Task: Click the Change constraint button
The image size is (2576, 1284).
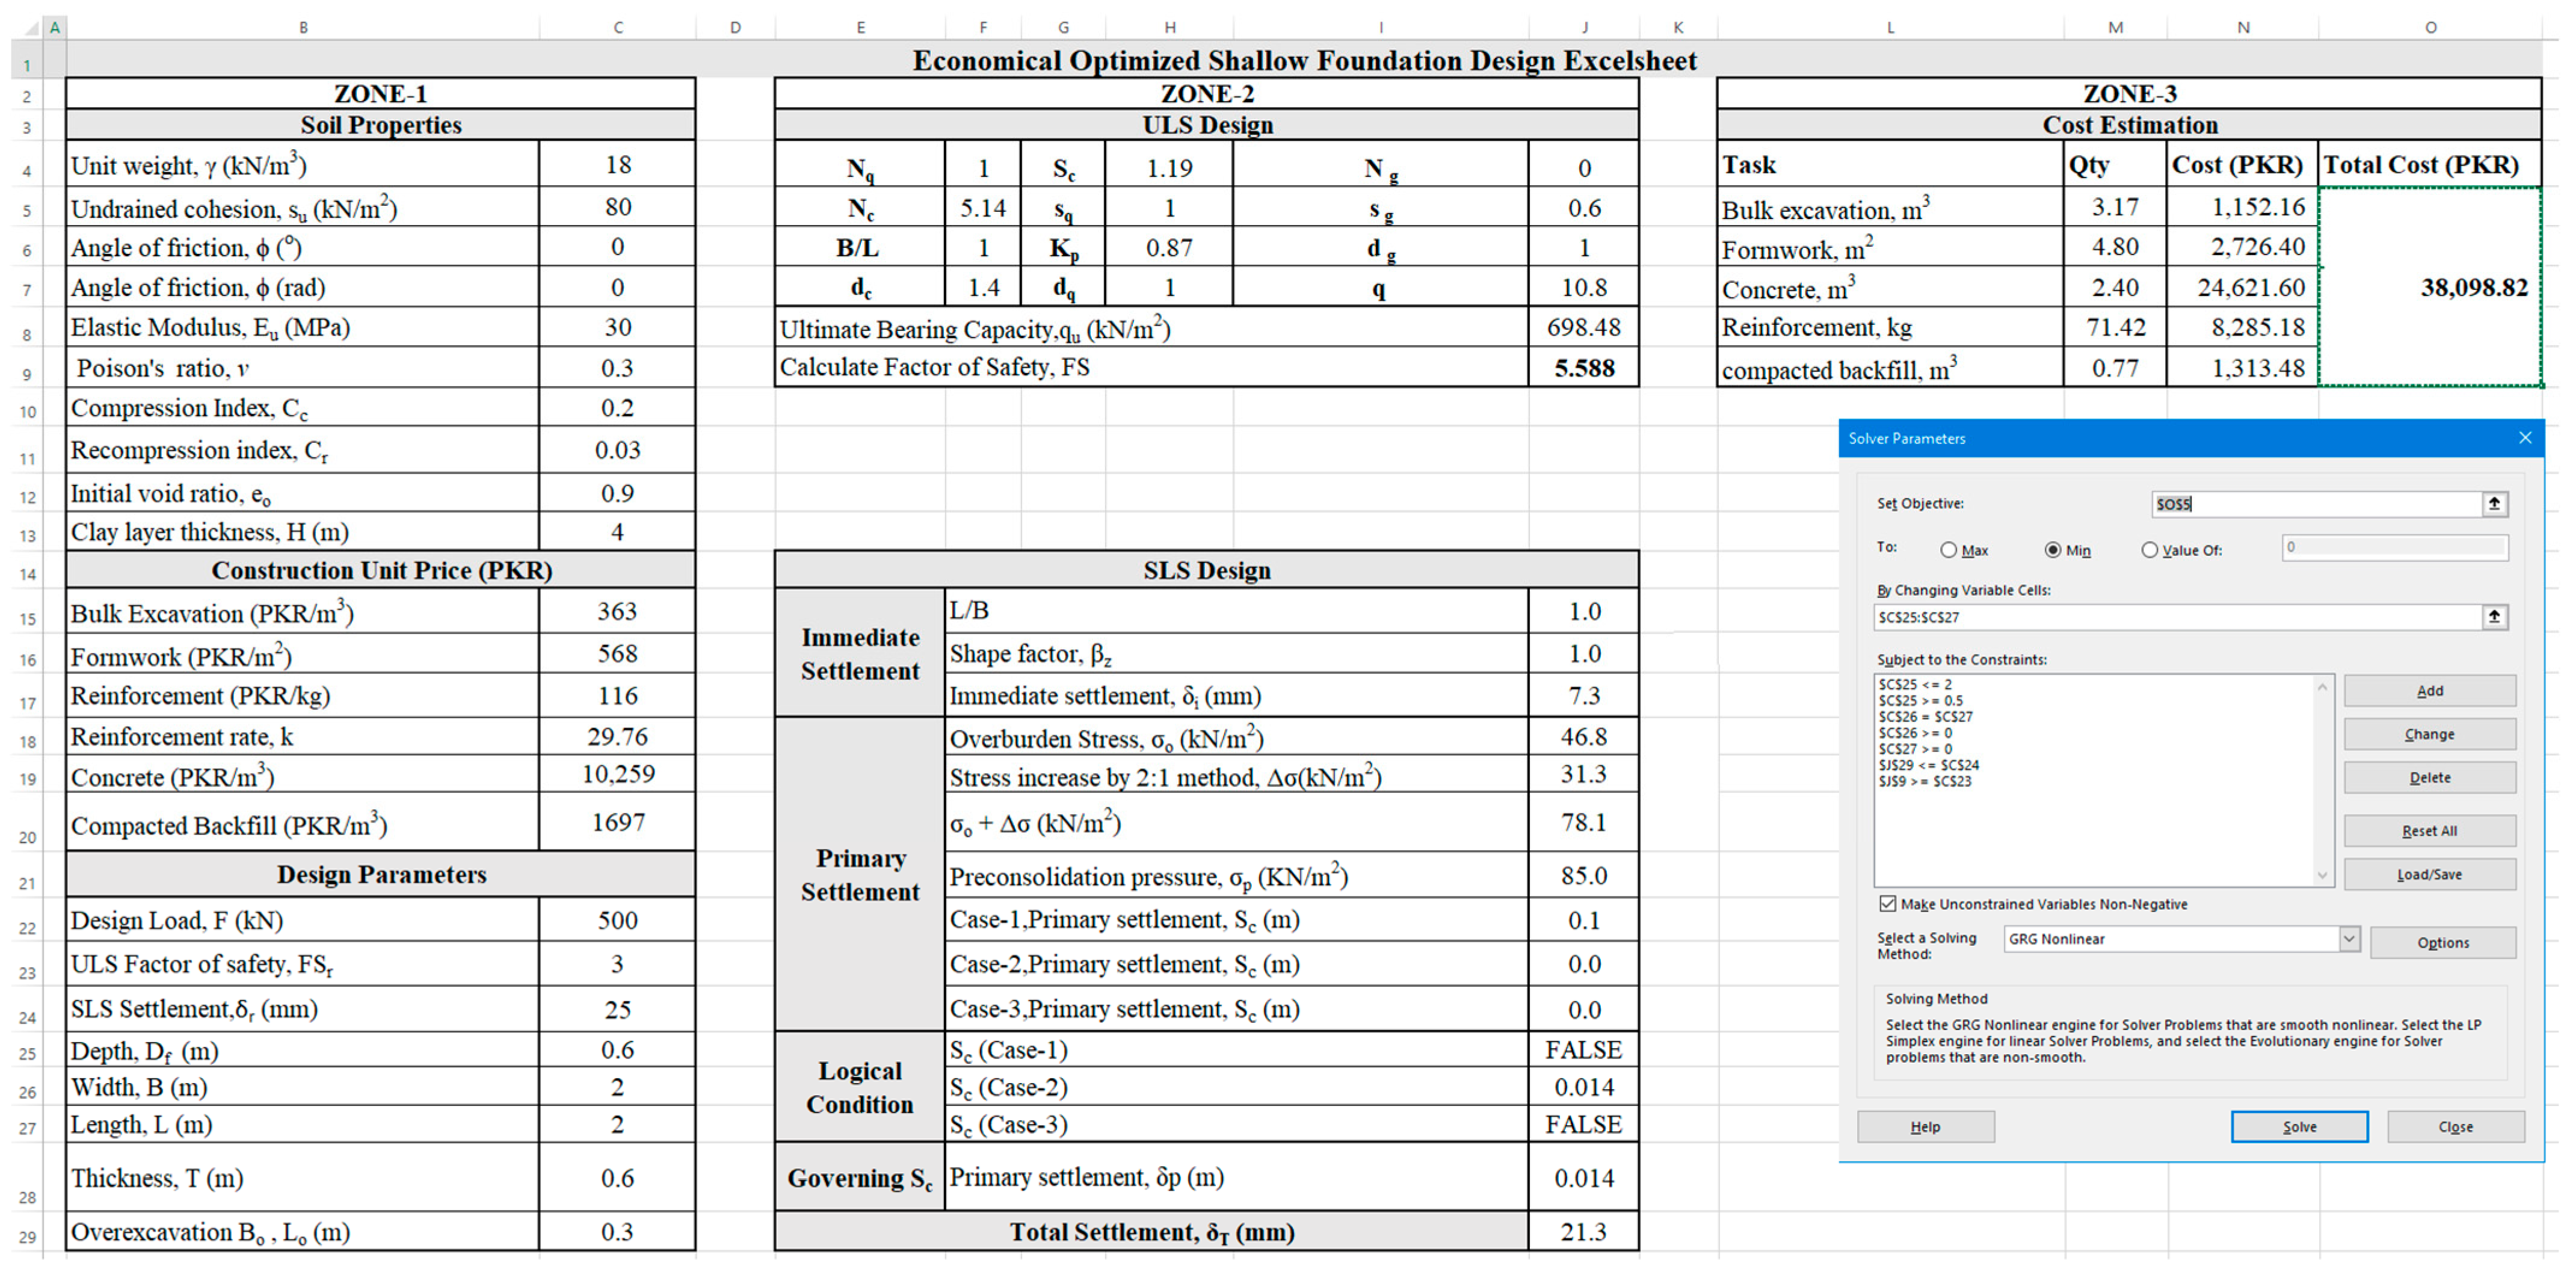Action: click(x=2429, y=734)
